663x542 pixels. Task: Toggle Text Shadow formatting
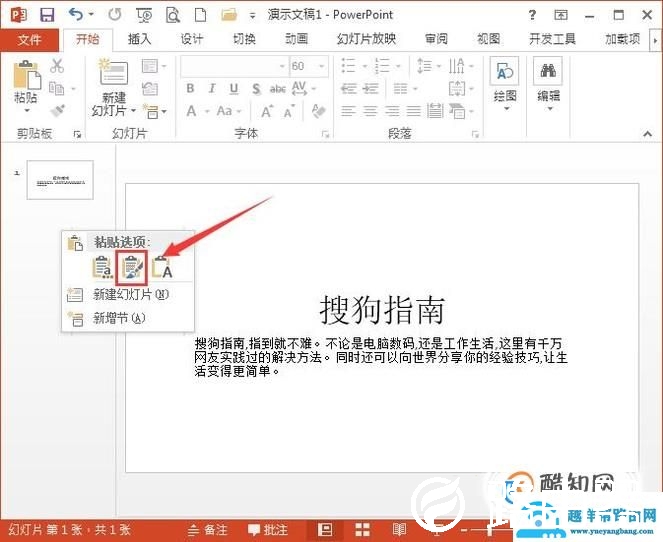[256, 89]
